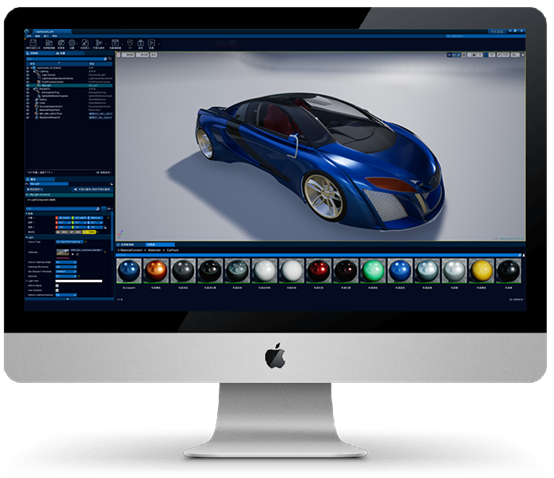Open the viewport options arrow at viewport top-left
Image resolution: width=554 pixels, height=478 pixels.
click(118, 55)
